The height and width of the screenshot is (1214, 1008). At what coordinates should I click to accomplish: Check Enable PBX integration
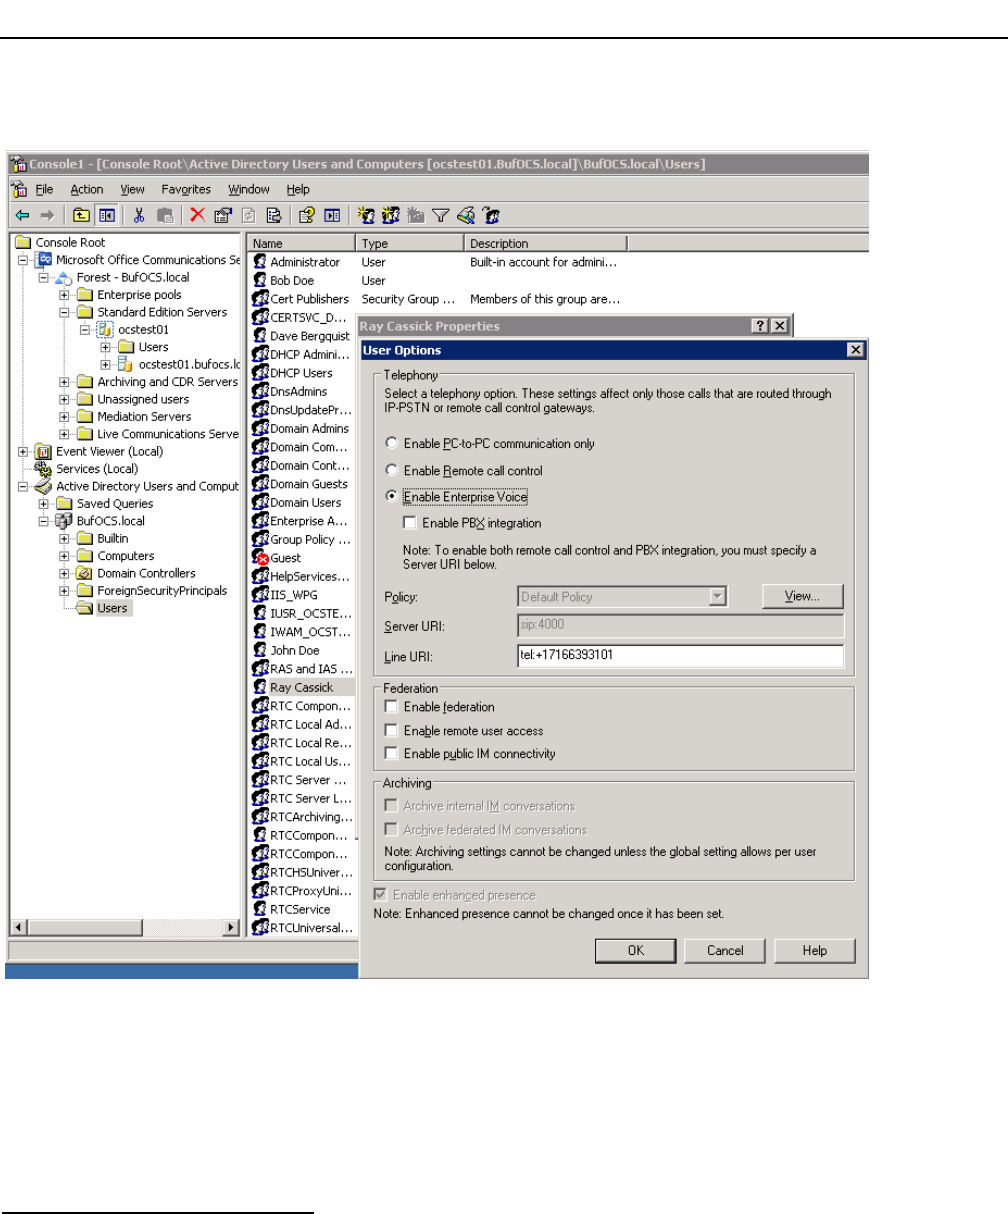(x=410, y=522)
